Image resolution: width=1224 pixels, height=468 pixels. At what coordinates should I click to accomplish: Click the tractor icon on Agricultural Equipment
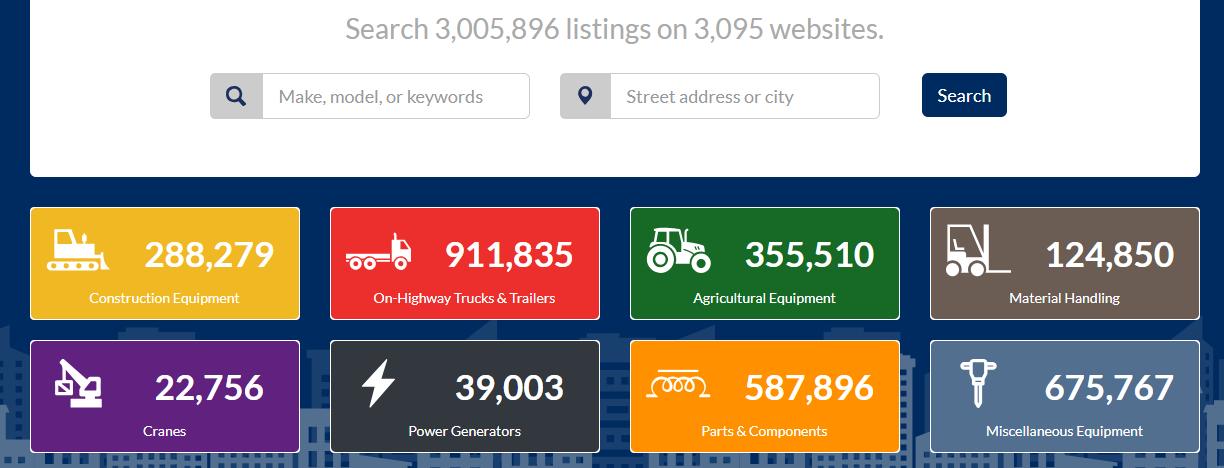[679, 250]
